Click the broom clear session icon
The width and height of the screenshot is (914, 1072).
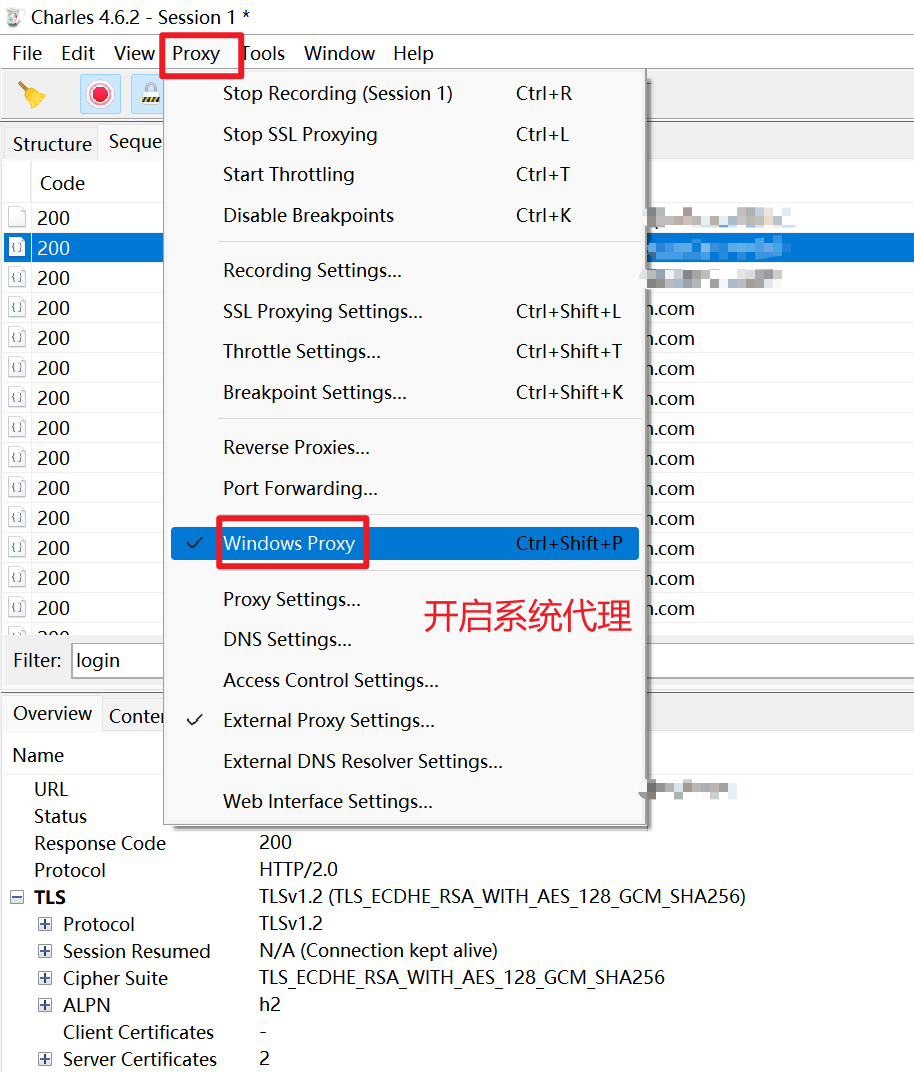pos(31,94)
